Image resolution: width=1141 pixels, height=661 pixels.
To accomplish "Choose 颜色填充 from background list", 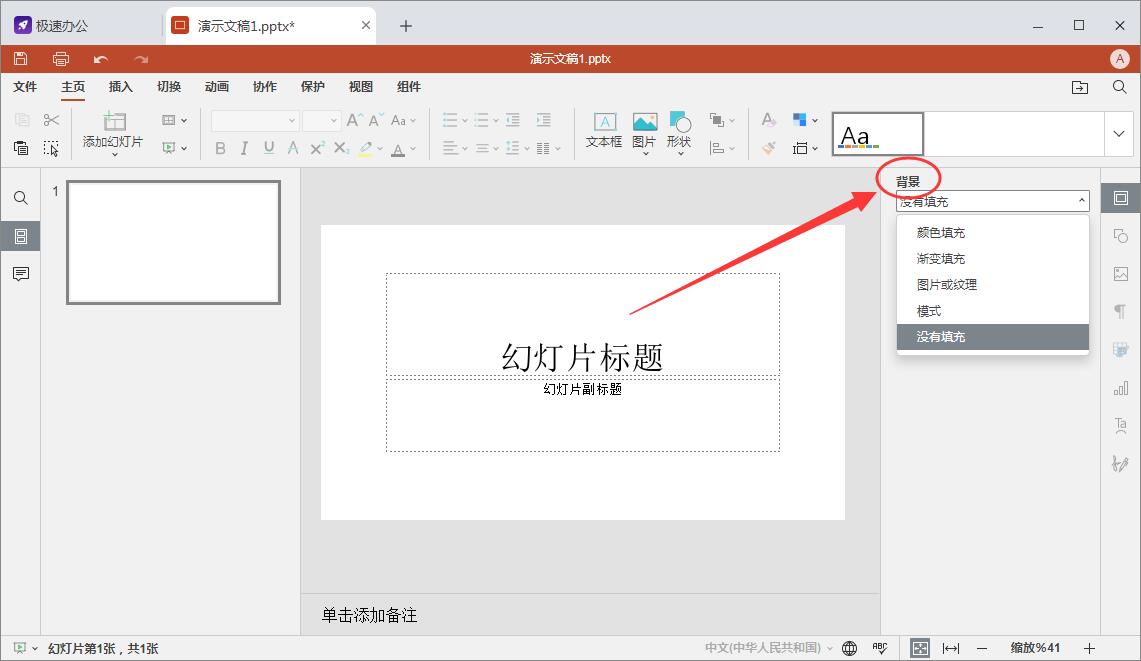I will pyautogui.click(x=993, y=233).
